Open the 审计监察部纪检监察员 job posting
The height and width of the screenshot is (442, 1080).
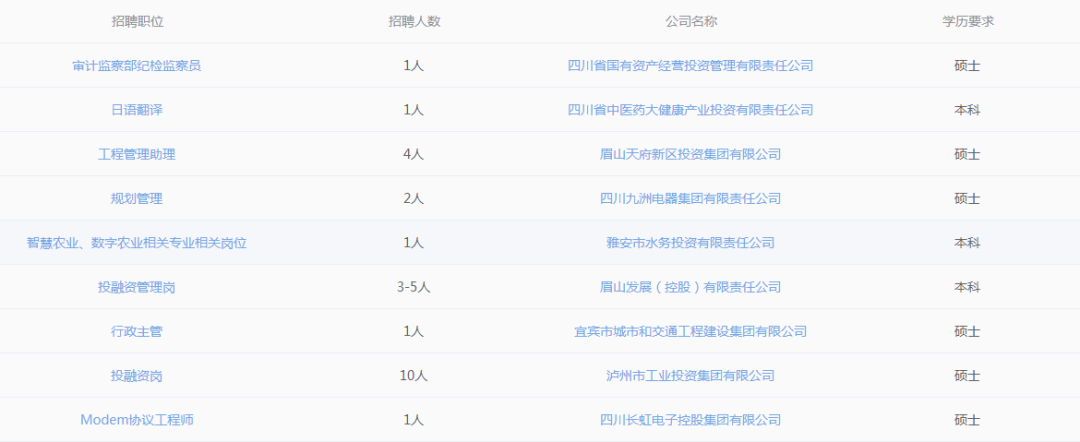click(137, 66)
